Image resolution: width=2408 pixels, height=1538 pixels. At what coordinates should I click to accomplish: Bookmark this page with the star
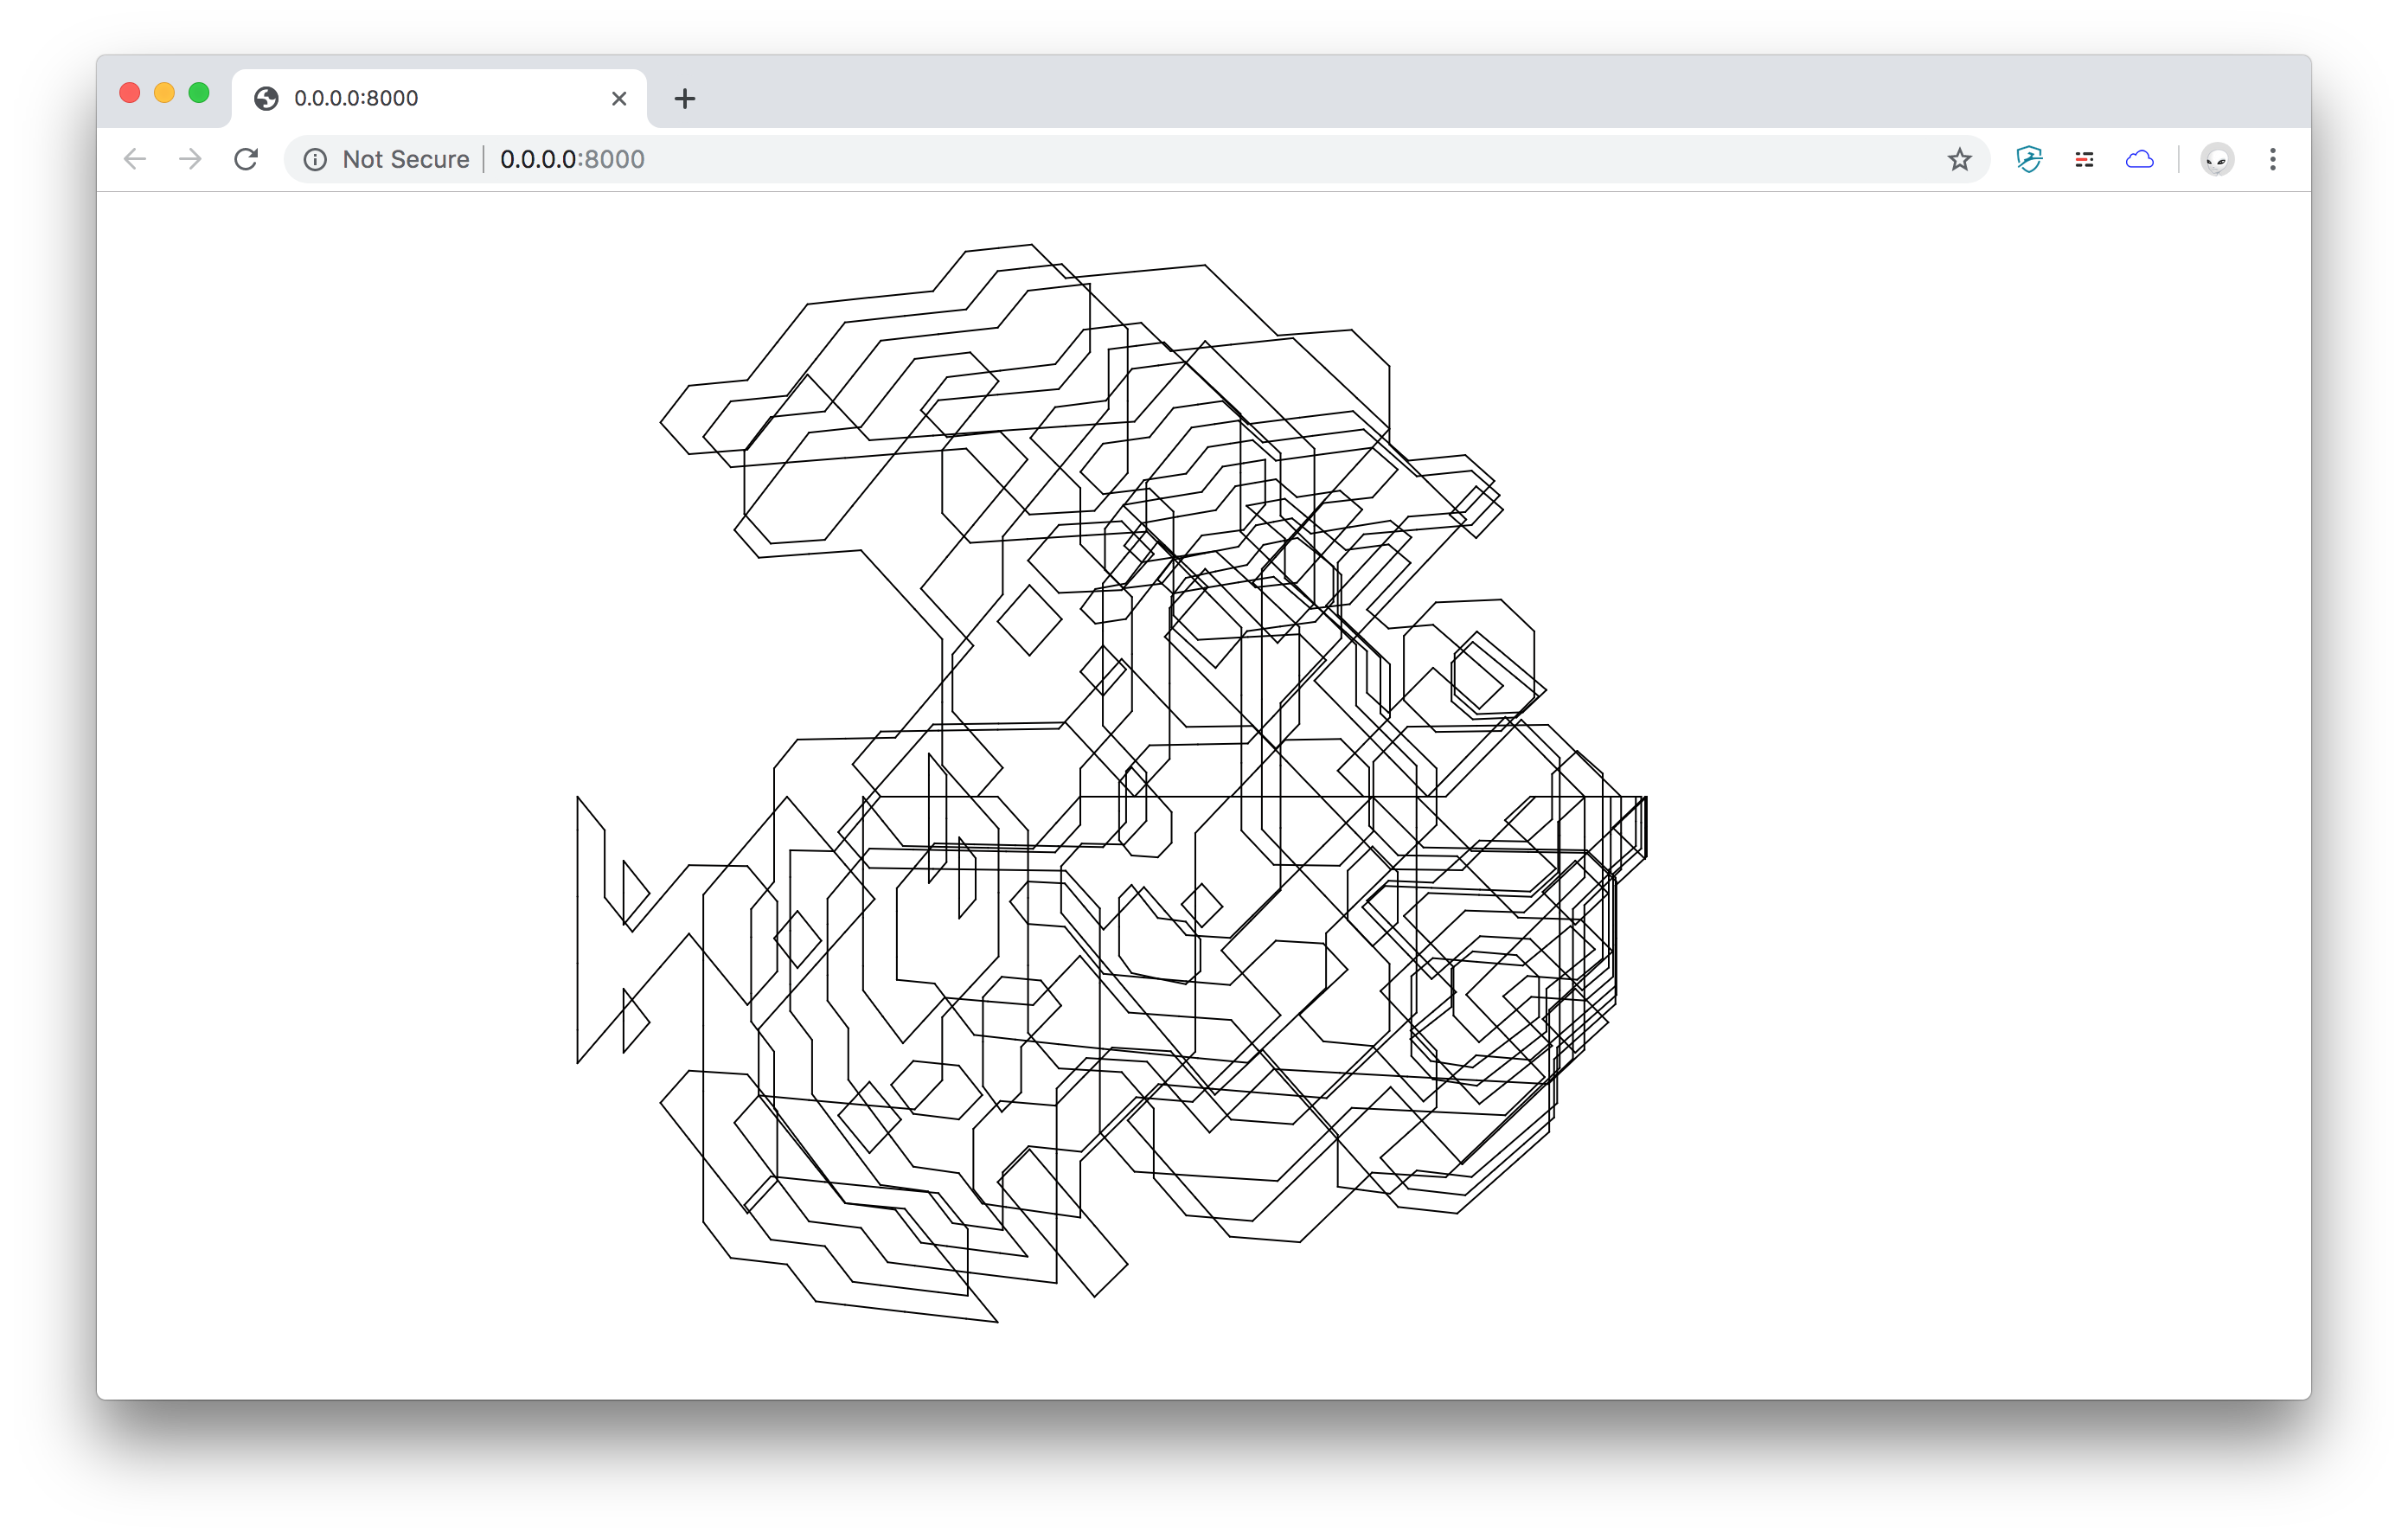click(1959, 159)
